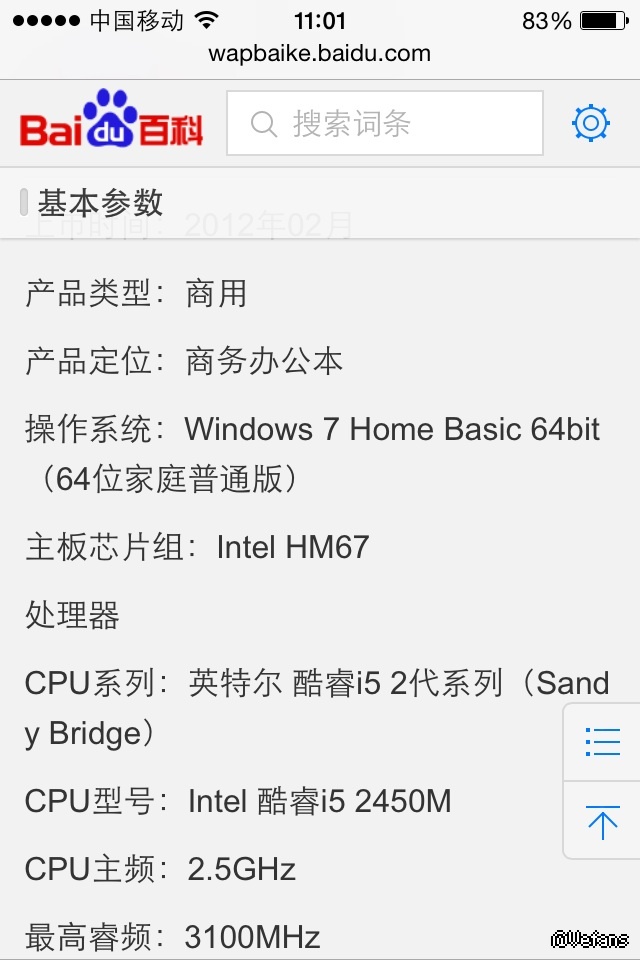The height and width of the screenshot is (960, 640).
Task: Tap the cellular signal dots
Action: pyautogui.click(x=47, y=20)
